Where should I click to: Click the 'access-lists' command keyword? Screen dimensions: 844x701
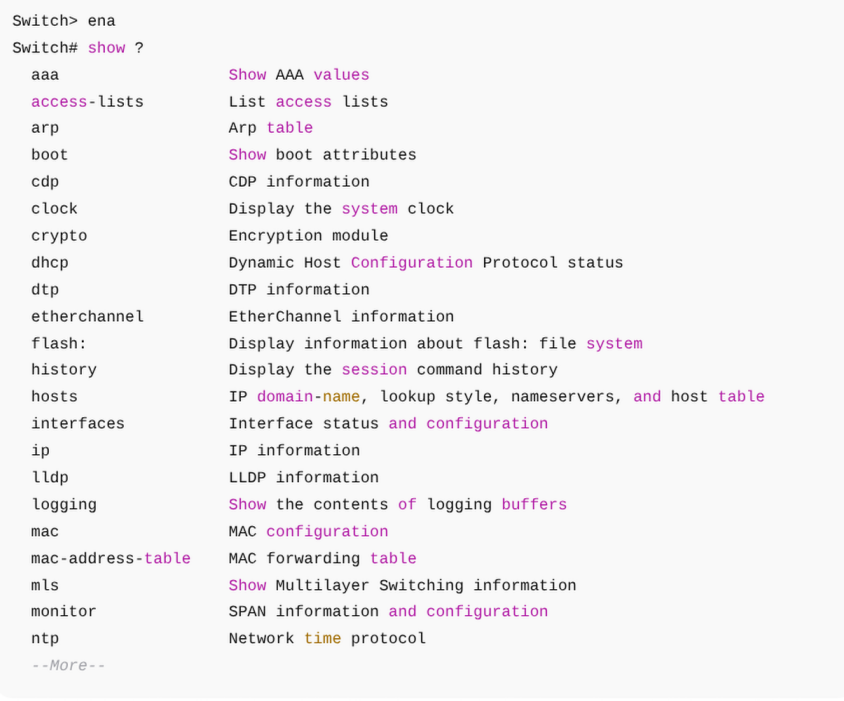click(x=87, y=102)
